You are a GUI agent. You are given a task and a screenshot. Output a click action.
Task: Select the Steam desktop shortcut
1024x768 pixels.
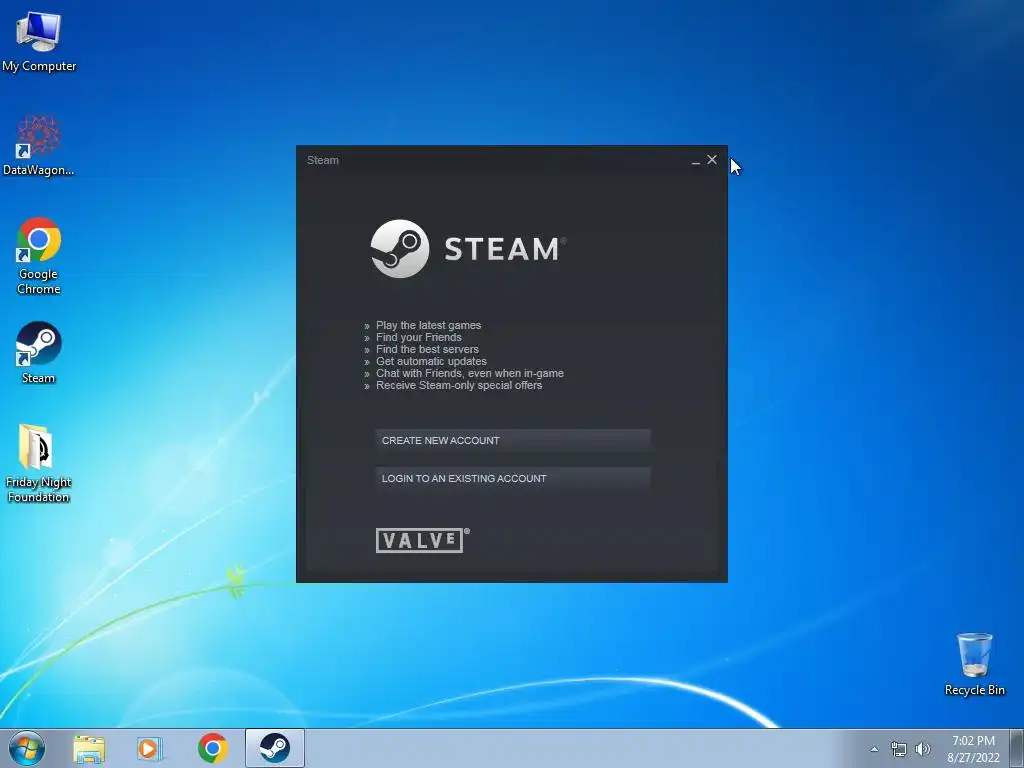click(39, 351)
